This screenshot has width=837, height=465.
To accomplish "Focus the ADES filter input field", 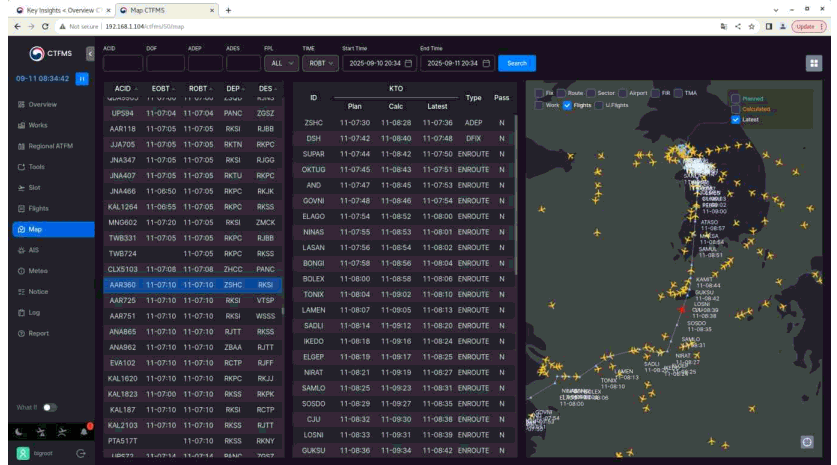I will tap(243, 64).
